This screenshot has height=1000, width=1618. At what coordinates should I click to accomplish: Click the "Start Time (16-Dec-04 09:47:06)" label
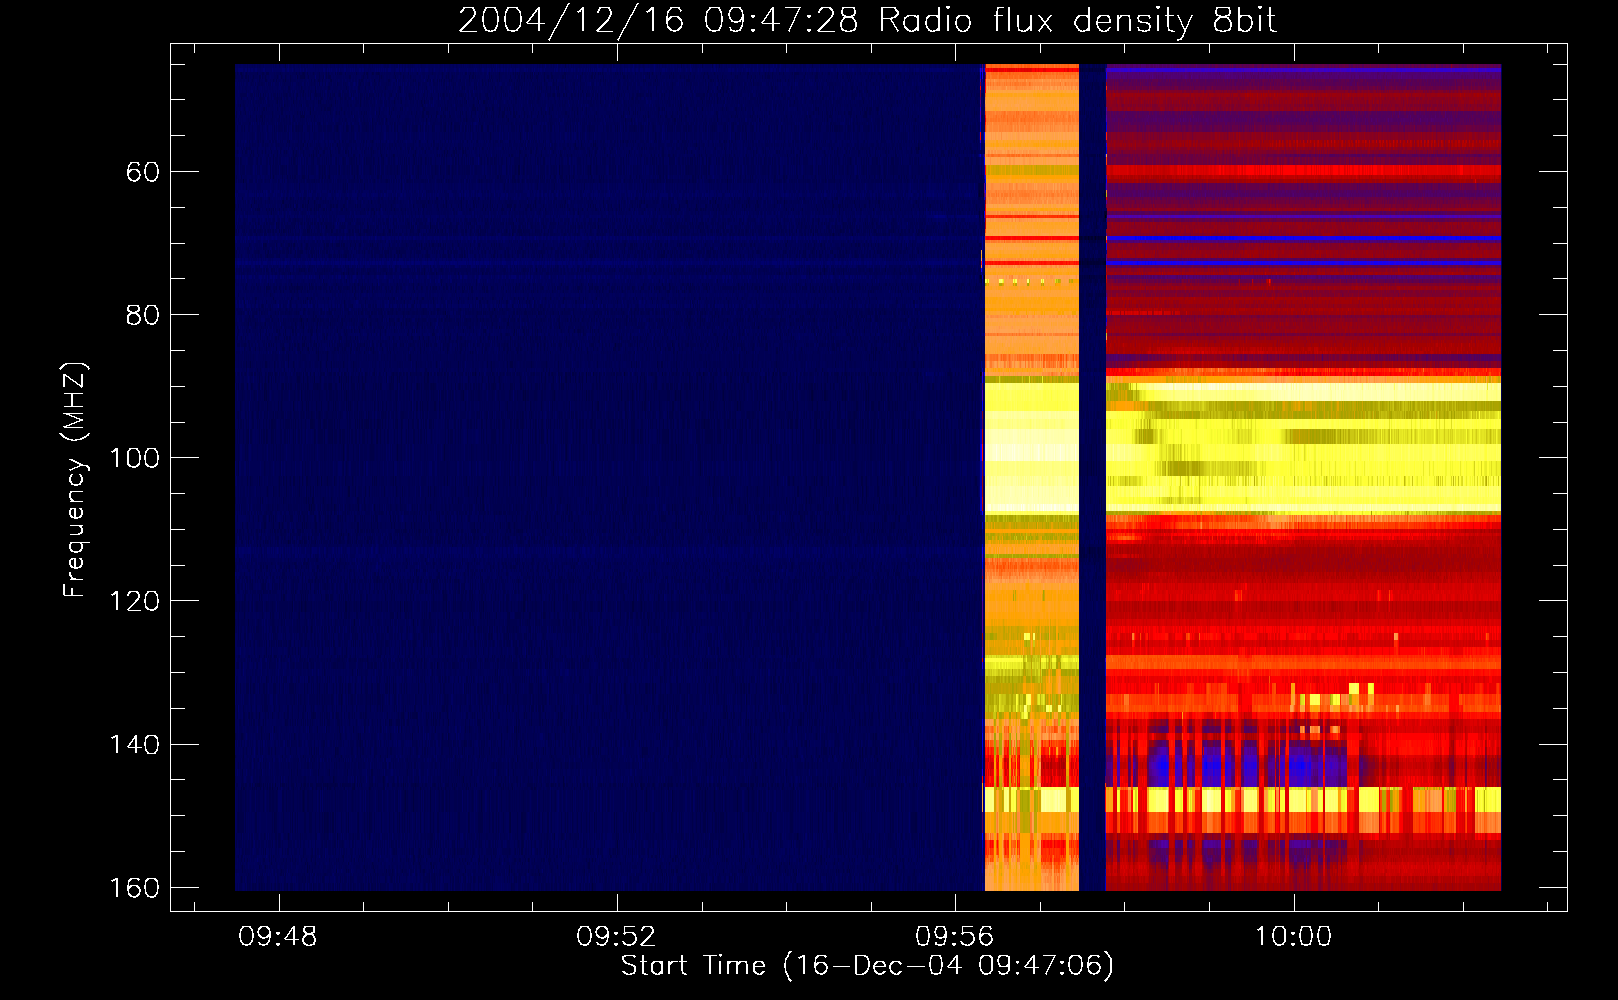click(x=867, y=966)
